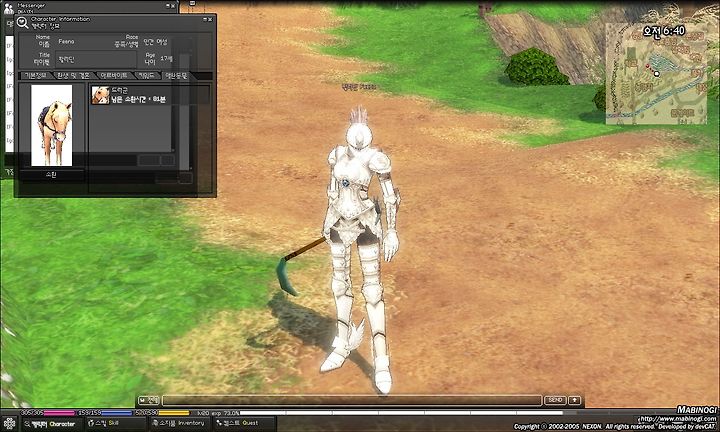720x432 pixels.
Task: Close the Character Information window
Action: 210,19
